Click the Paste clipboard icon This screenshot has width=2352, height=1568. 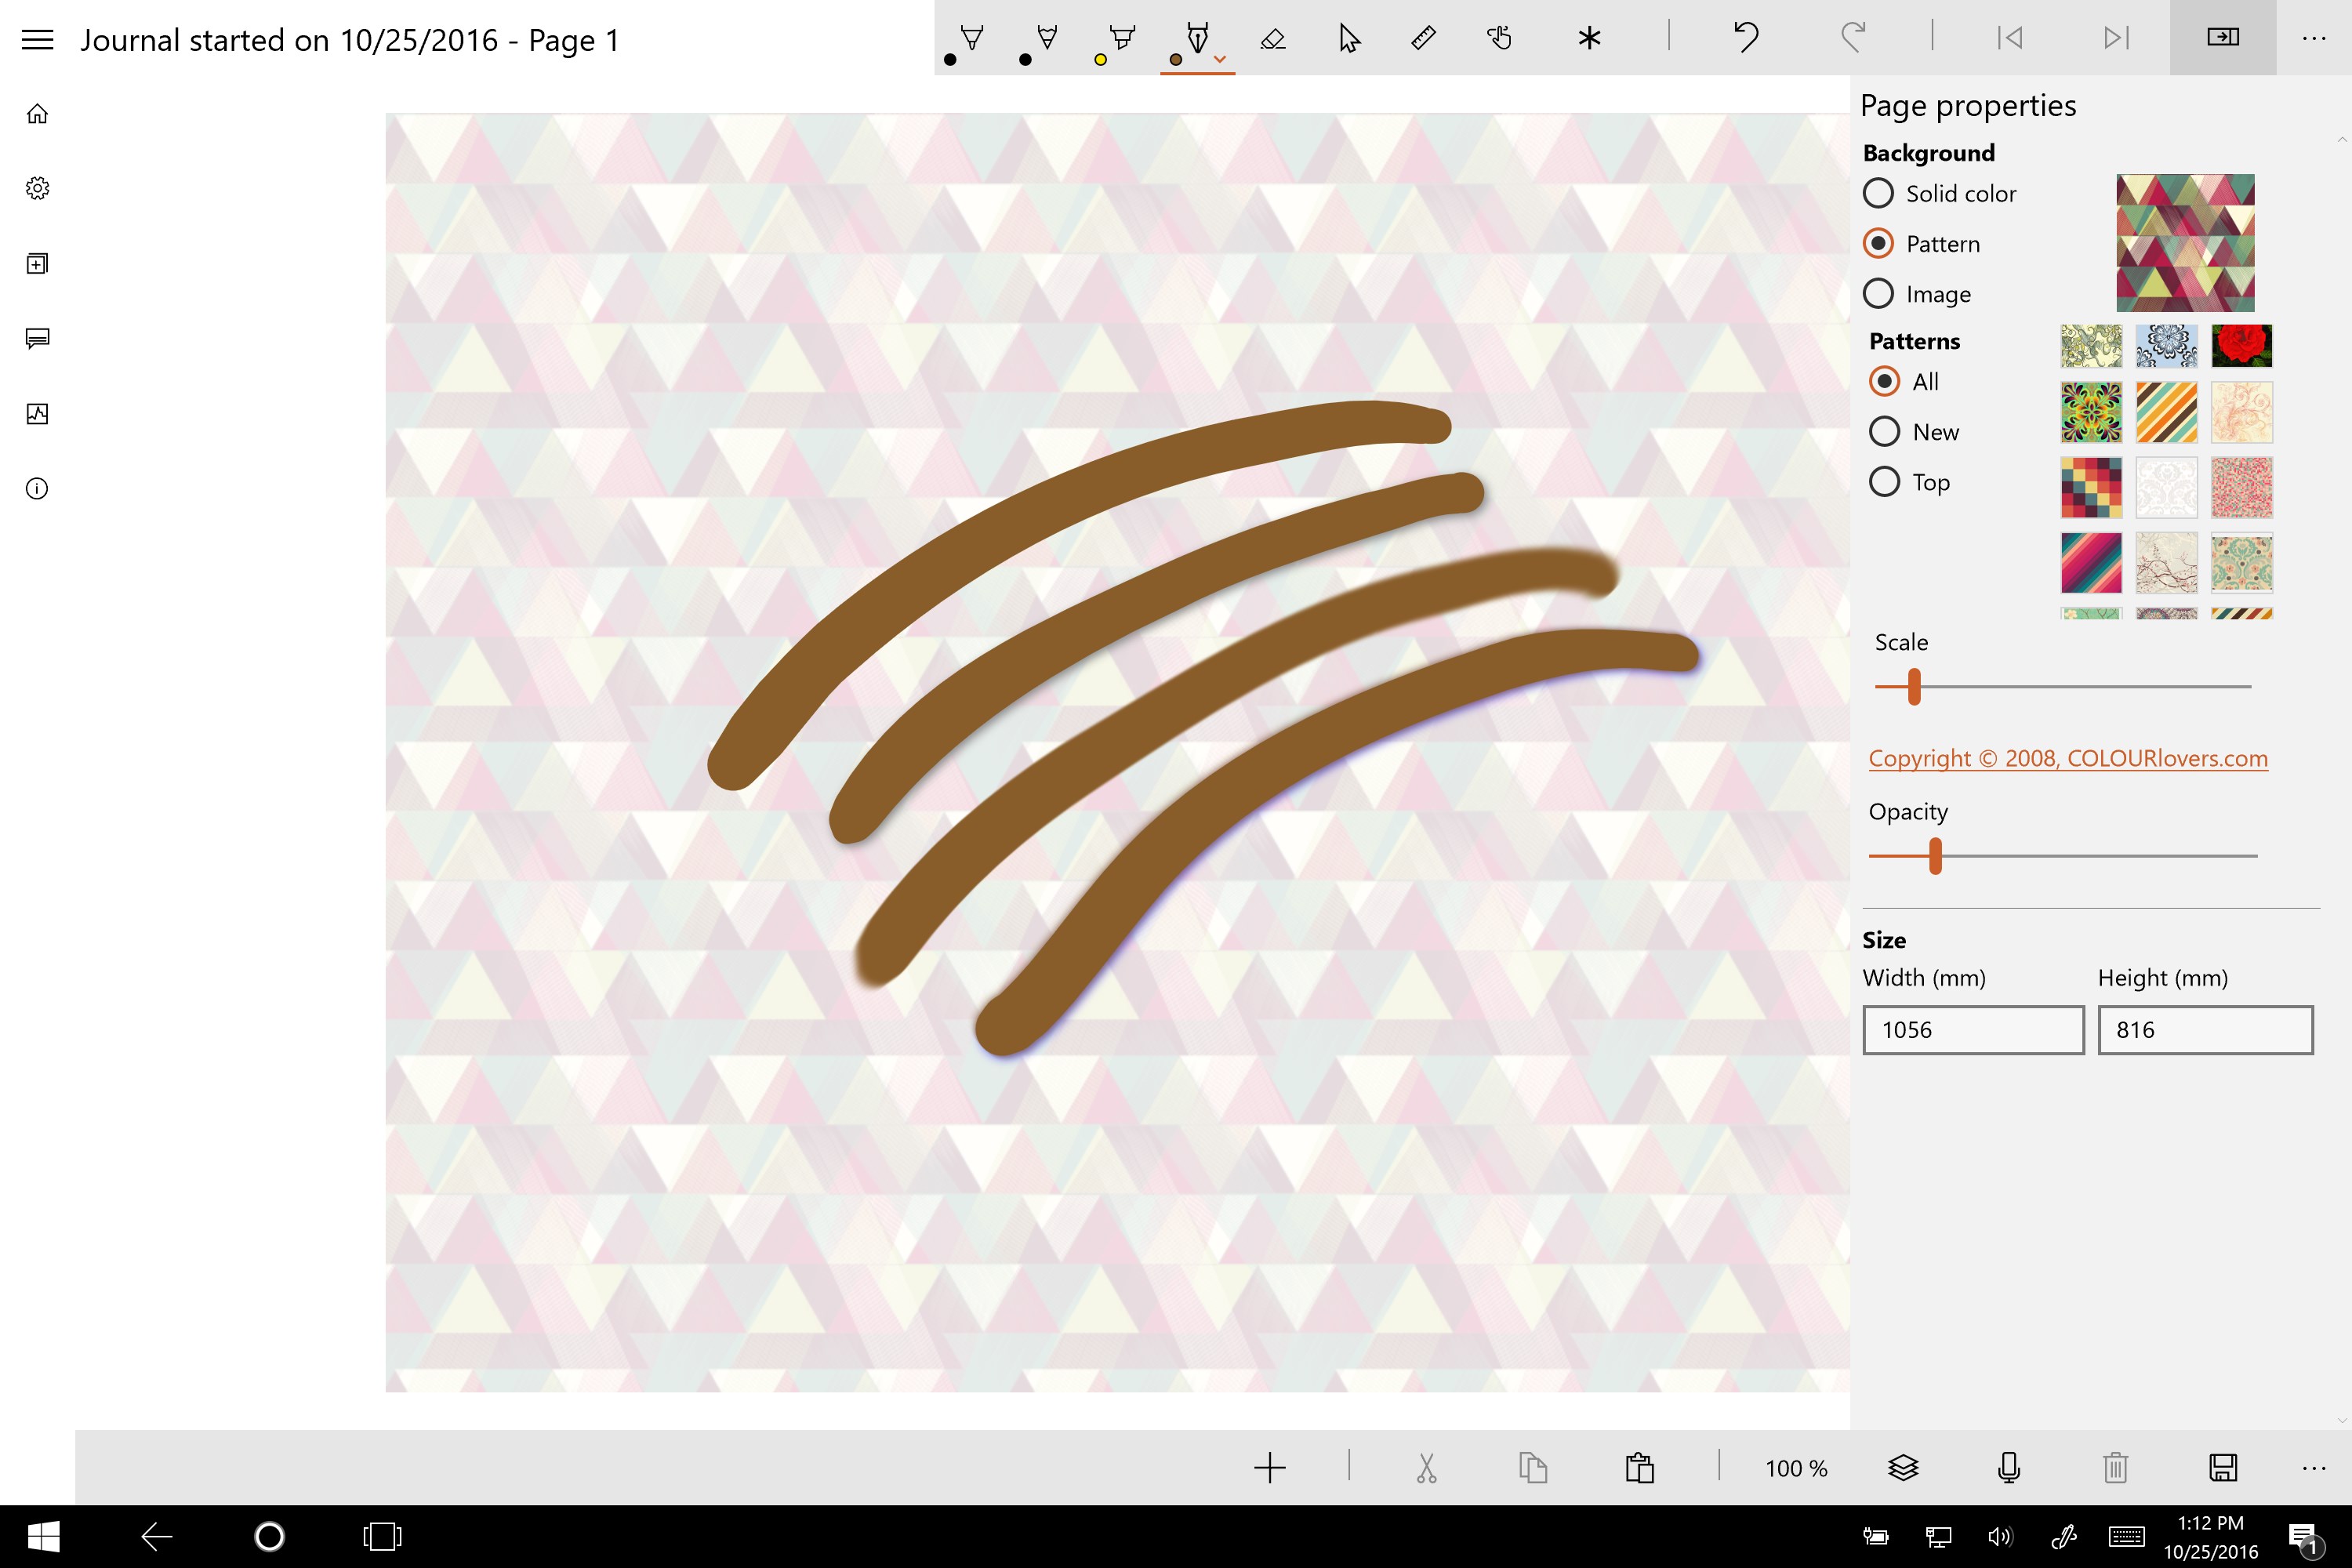pos(1639,1467)
